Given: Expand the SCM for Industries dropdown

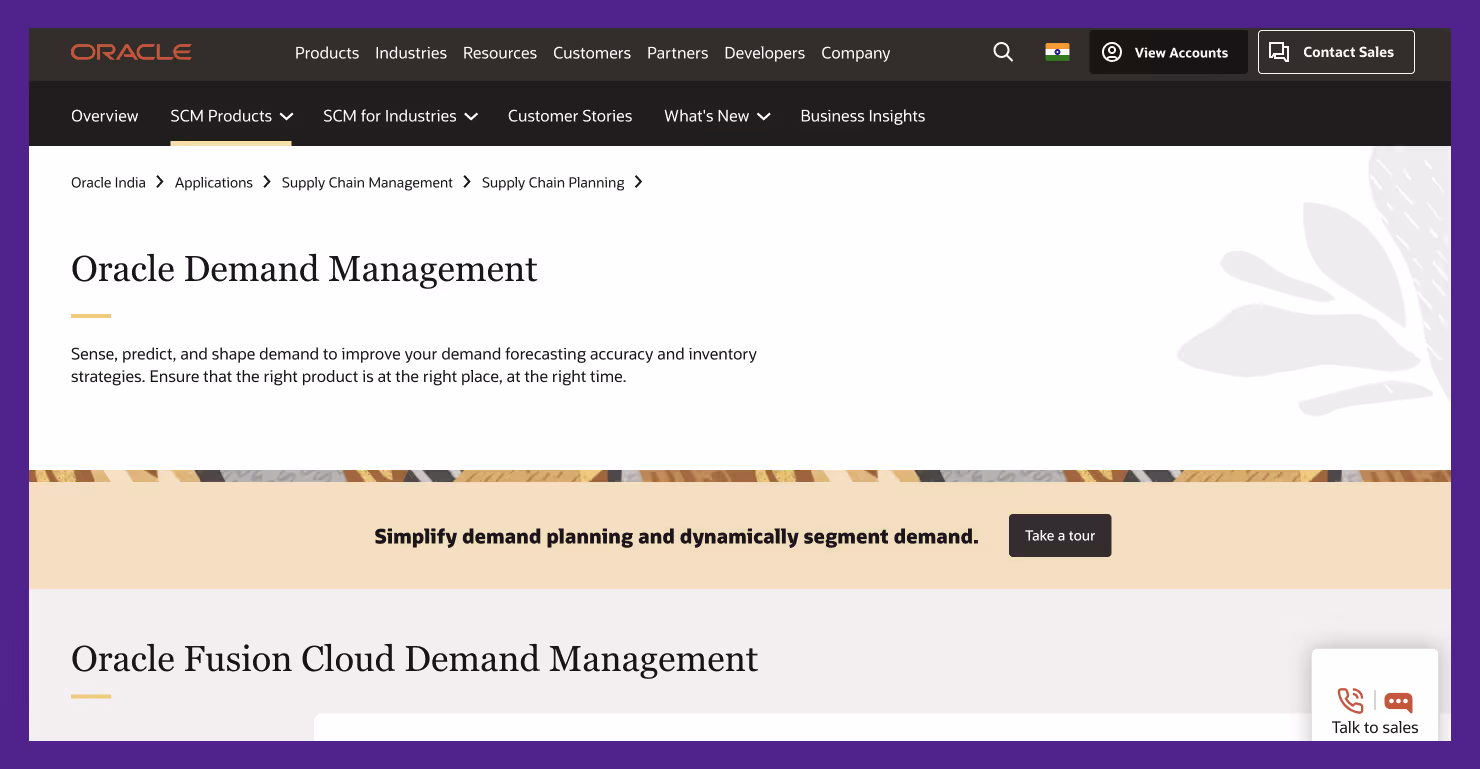Looking at the screenshot, I should coord(400,116).
